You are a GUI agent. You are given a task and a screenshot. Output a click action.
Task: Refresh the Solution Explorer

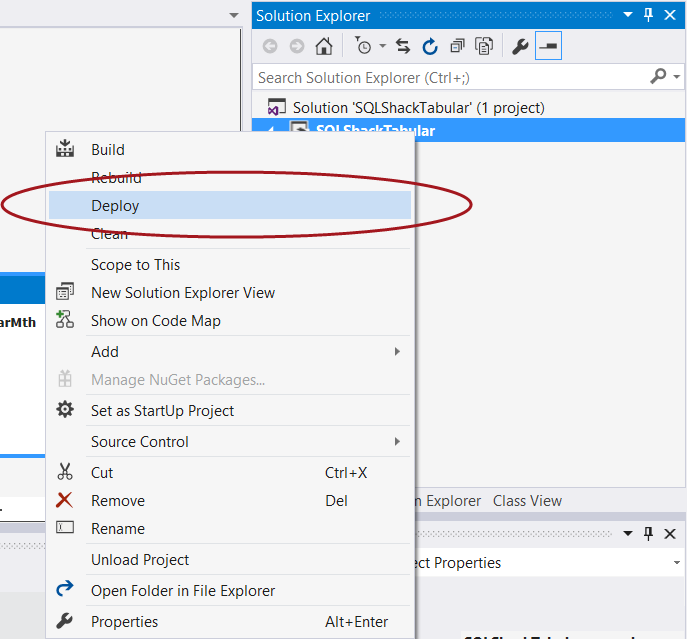430,46
